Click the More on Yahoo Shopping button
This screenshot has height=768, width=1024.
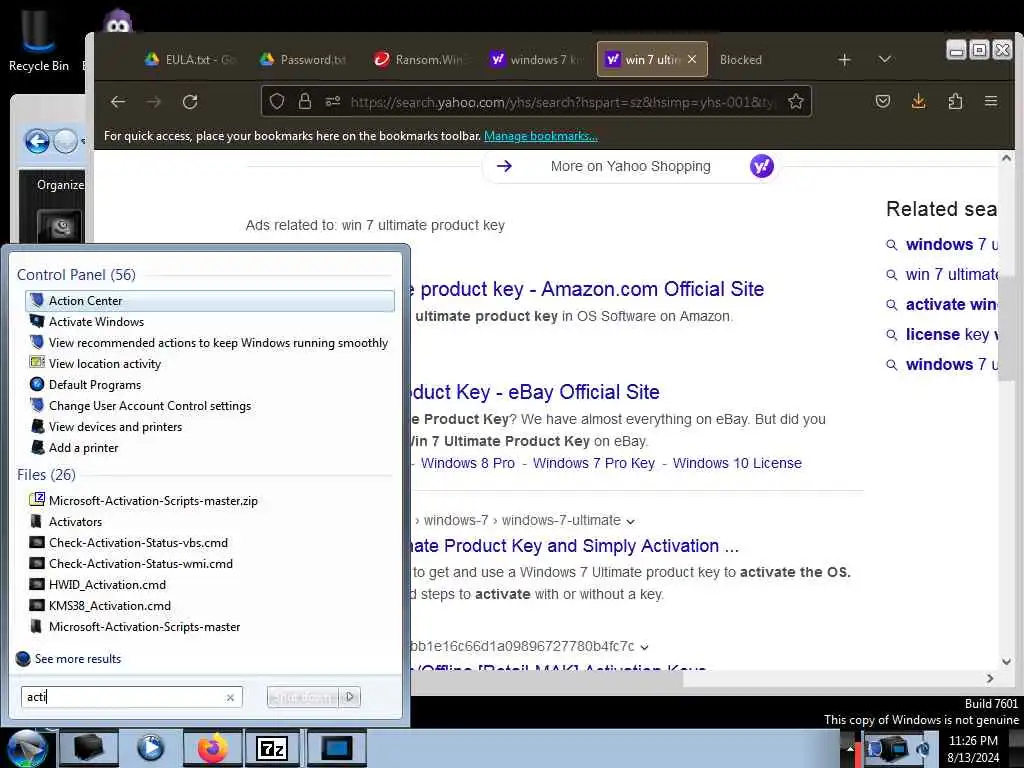click(630, 166)
